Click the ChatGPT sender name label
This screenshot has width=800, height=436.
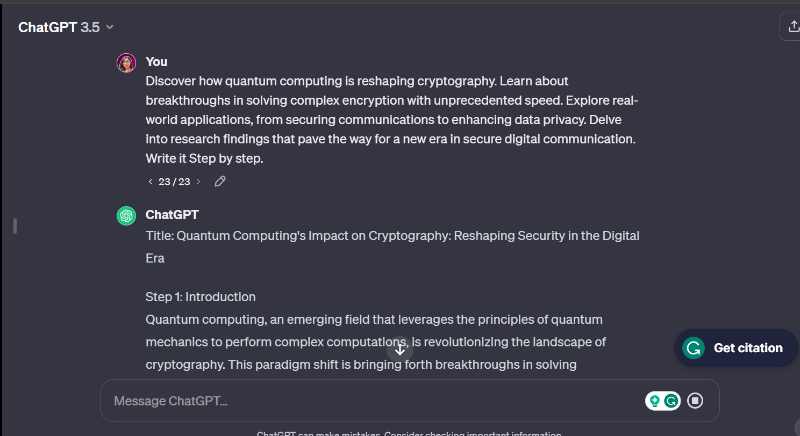tap(172, 214)
